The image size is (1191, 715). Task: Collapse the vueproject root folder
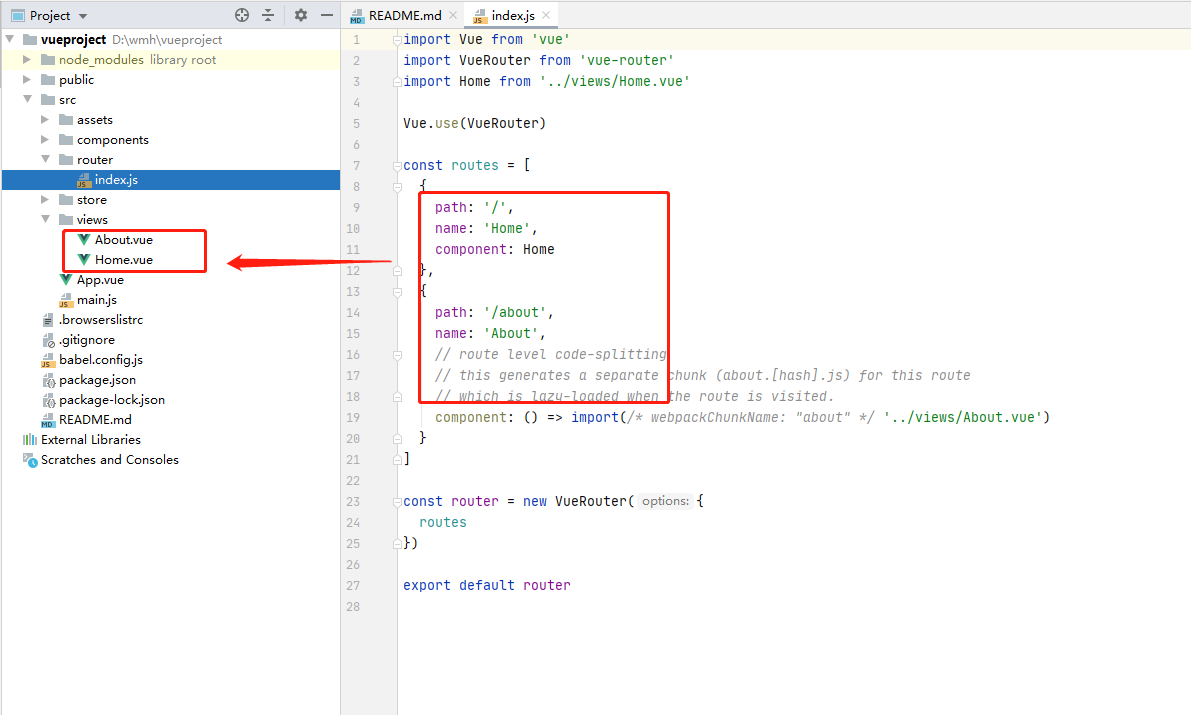click(10, 39)
